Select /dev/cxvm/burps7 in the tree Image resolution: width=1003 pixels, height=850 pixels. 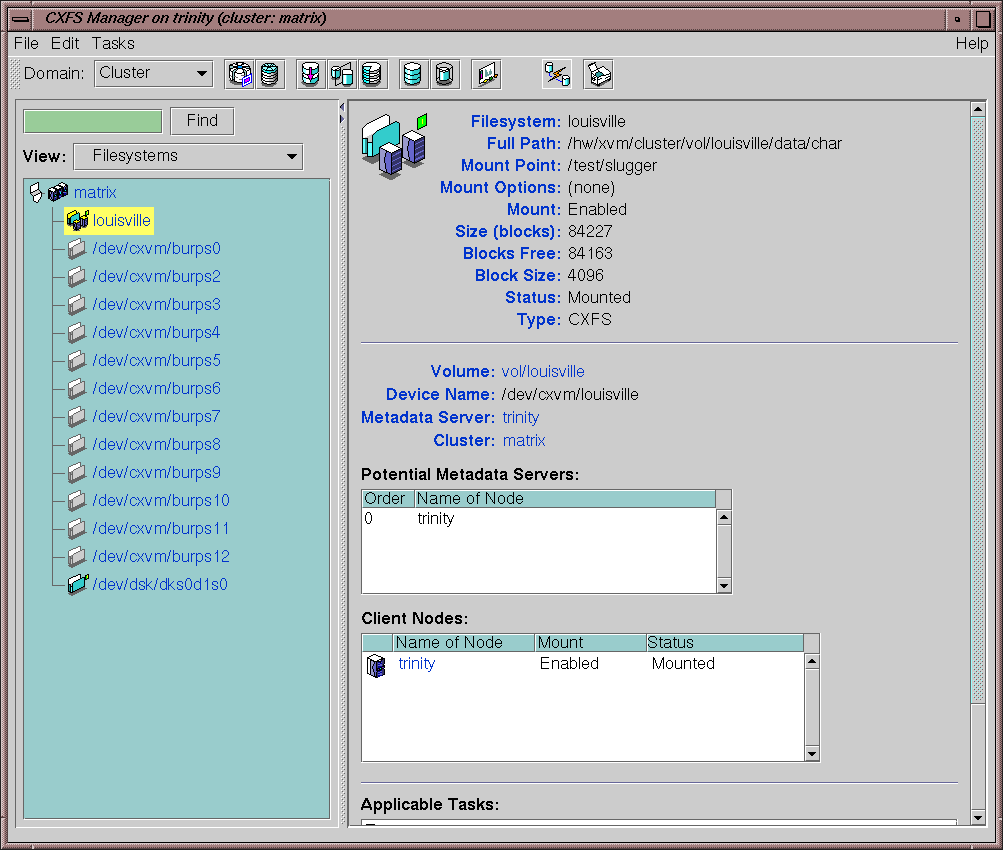tap(156, 416)
